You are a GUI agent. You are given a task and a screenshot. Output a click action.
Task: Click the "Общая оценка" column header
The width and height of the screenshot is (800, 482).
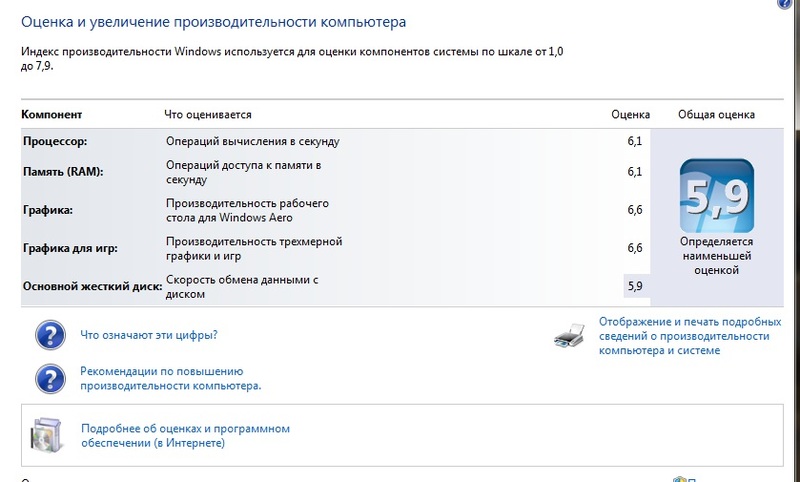pos(716,115)
